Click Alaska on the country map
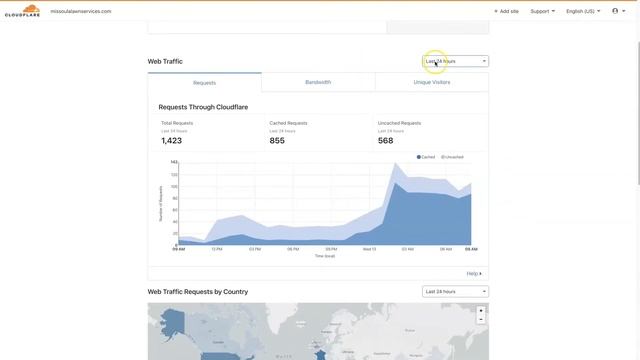The width and height of the screenshot is (640, 360). (173, 322)
